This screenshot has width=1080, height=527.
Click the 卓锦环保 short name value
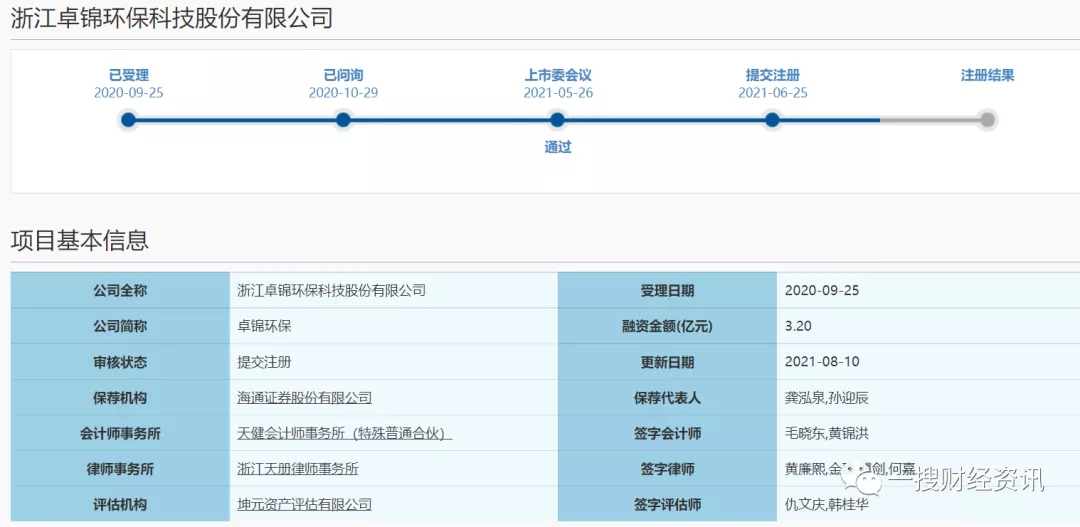coord(264,326)
